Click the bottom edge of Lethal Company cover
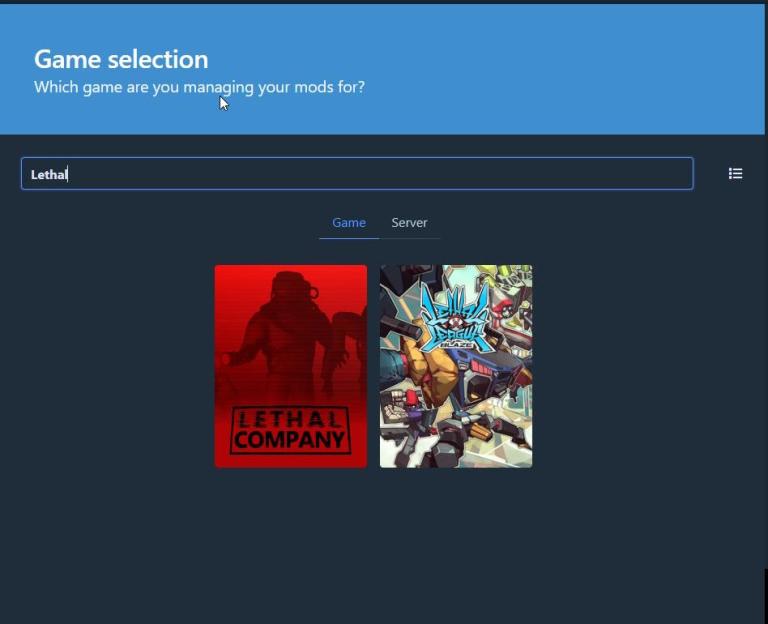The height and width of the screenshot is (624, 768). (x=290, y=463)
